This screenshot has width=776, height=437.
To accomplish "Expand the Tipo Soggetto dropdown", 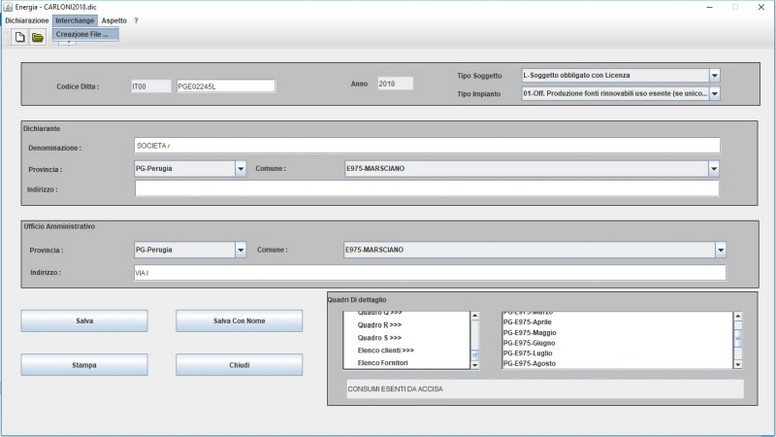I will pos(714,75).
